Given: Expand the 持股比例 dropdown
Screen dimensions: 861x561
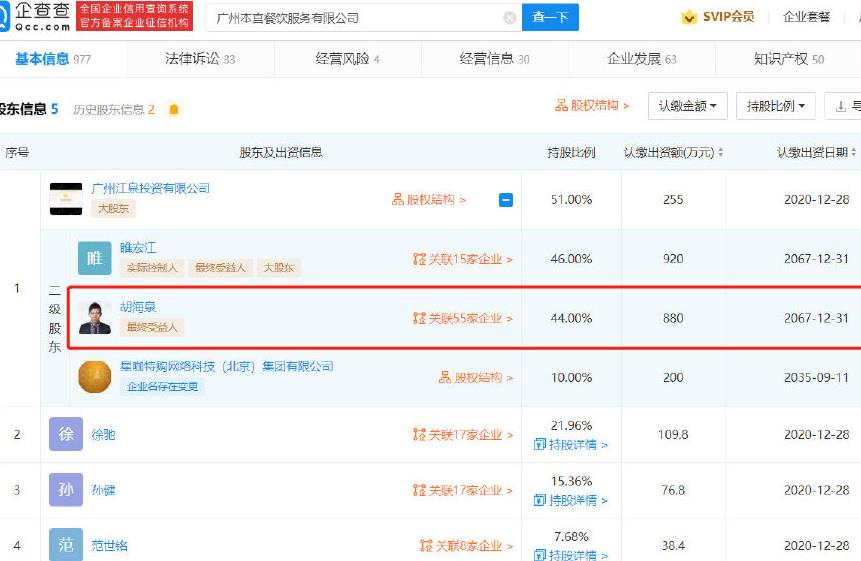Looking at the screenshot, I should tap(775, 106).
